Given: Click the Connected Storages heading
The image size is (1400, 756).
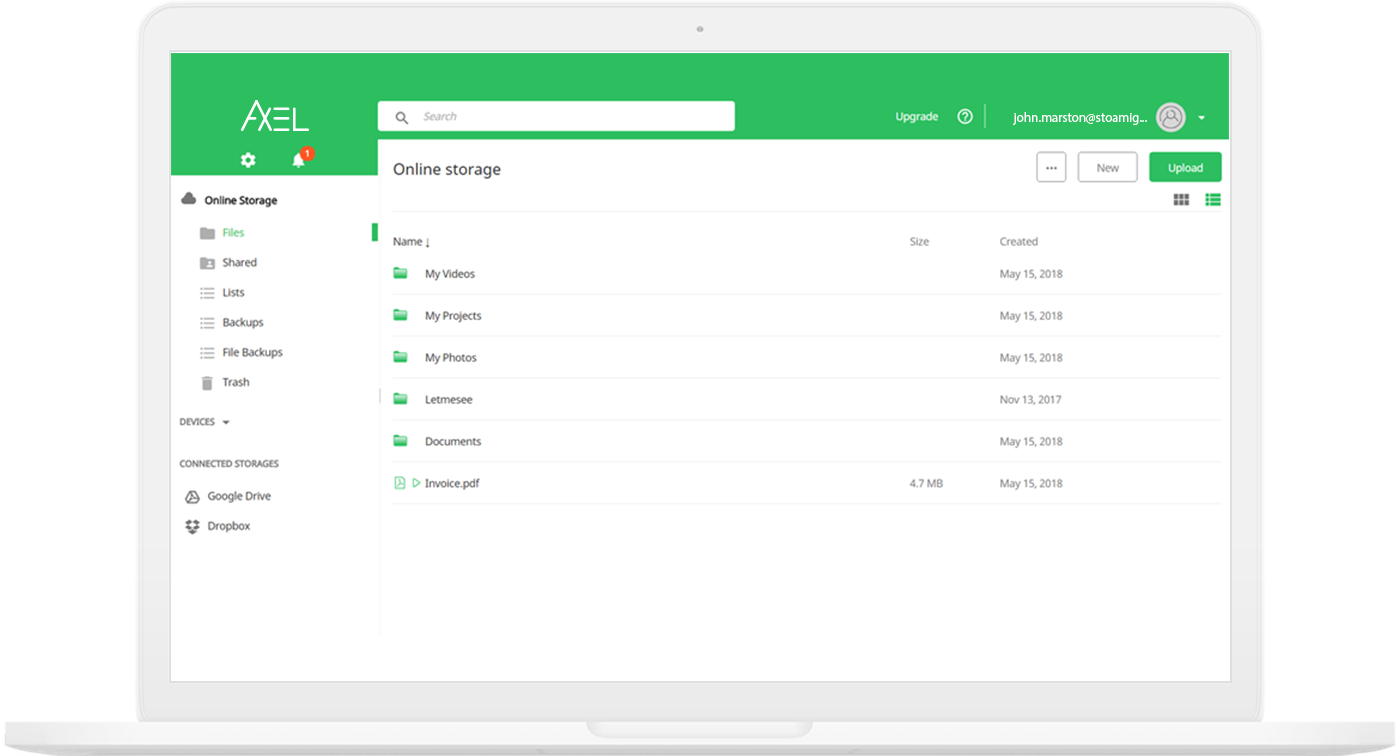Looking at the screenshot, I should [229, 464].
